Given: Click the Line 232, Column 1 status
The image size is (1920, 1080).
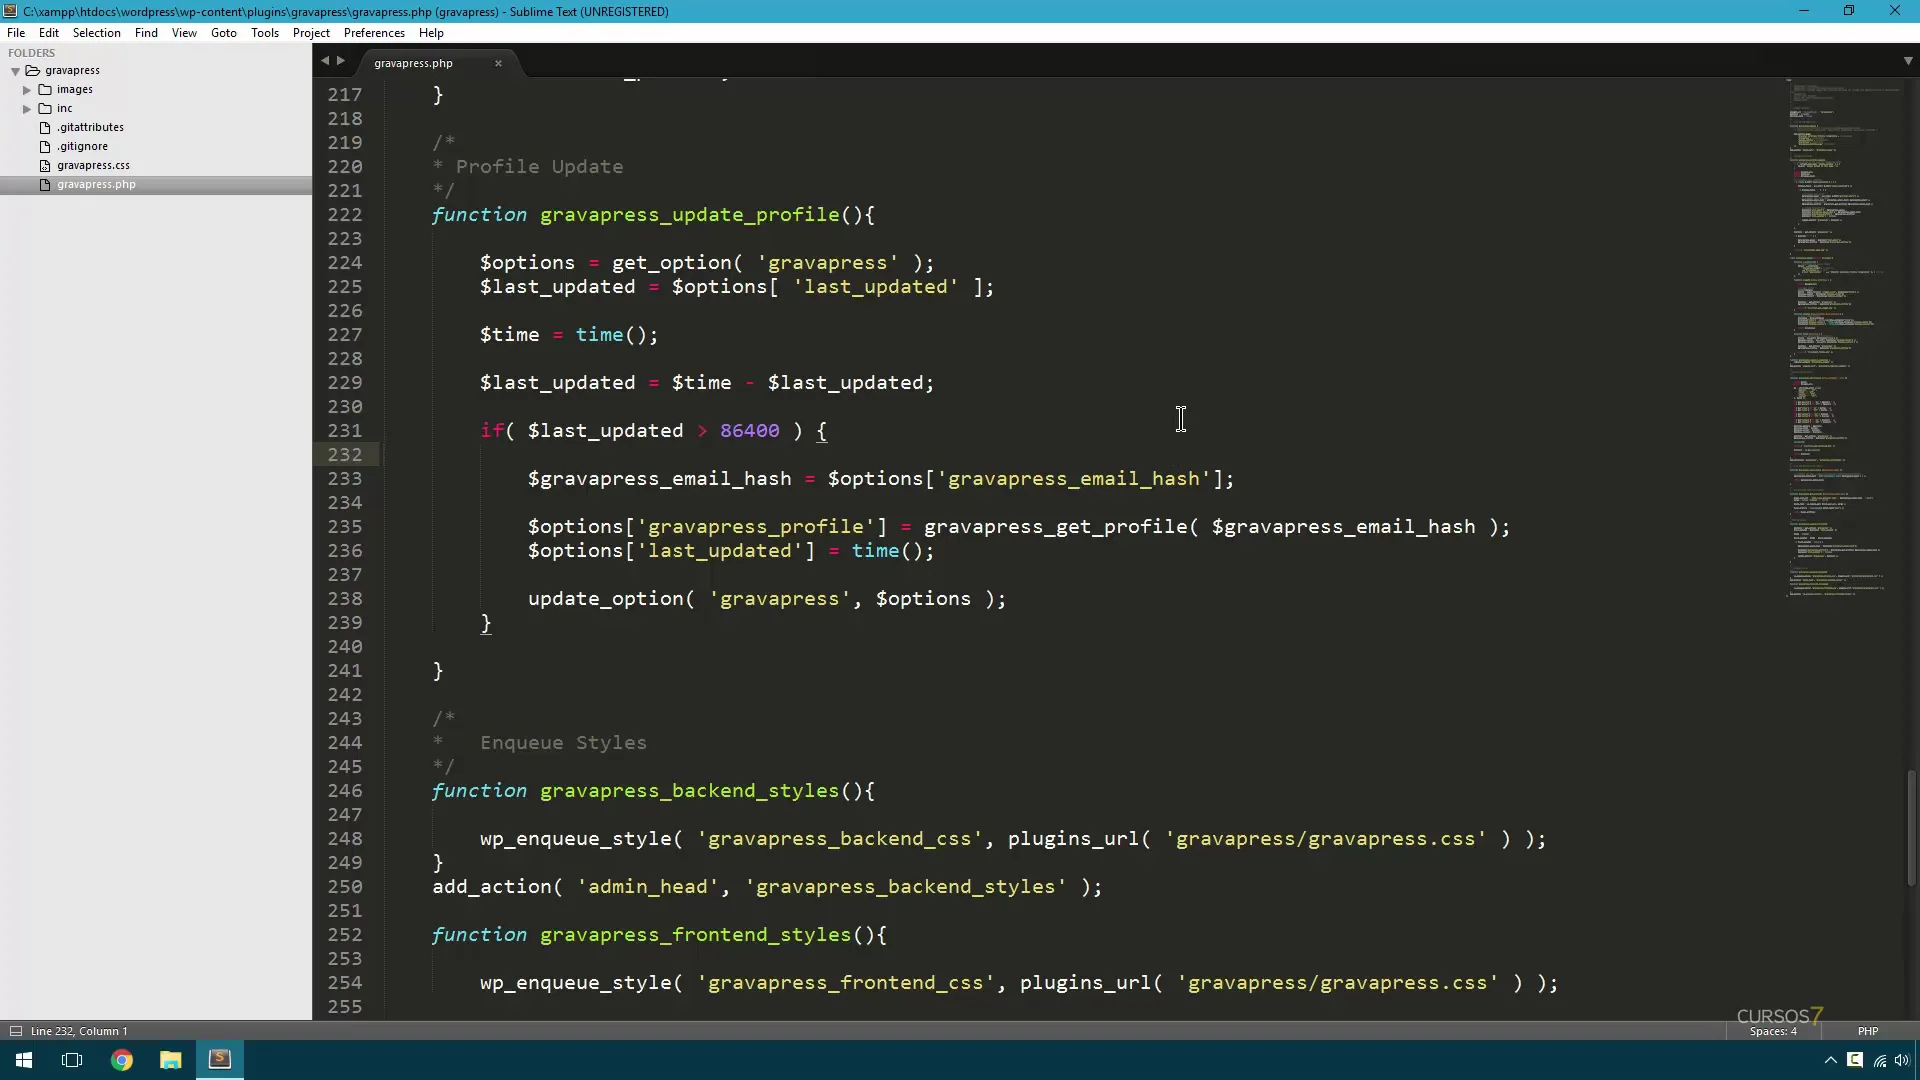Looking at the screenshot, I should tap(79, 1031).
